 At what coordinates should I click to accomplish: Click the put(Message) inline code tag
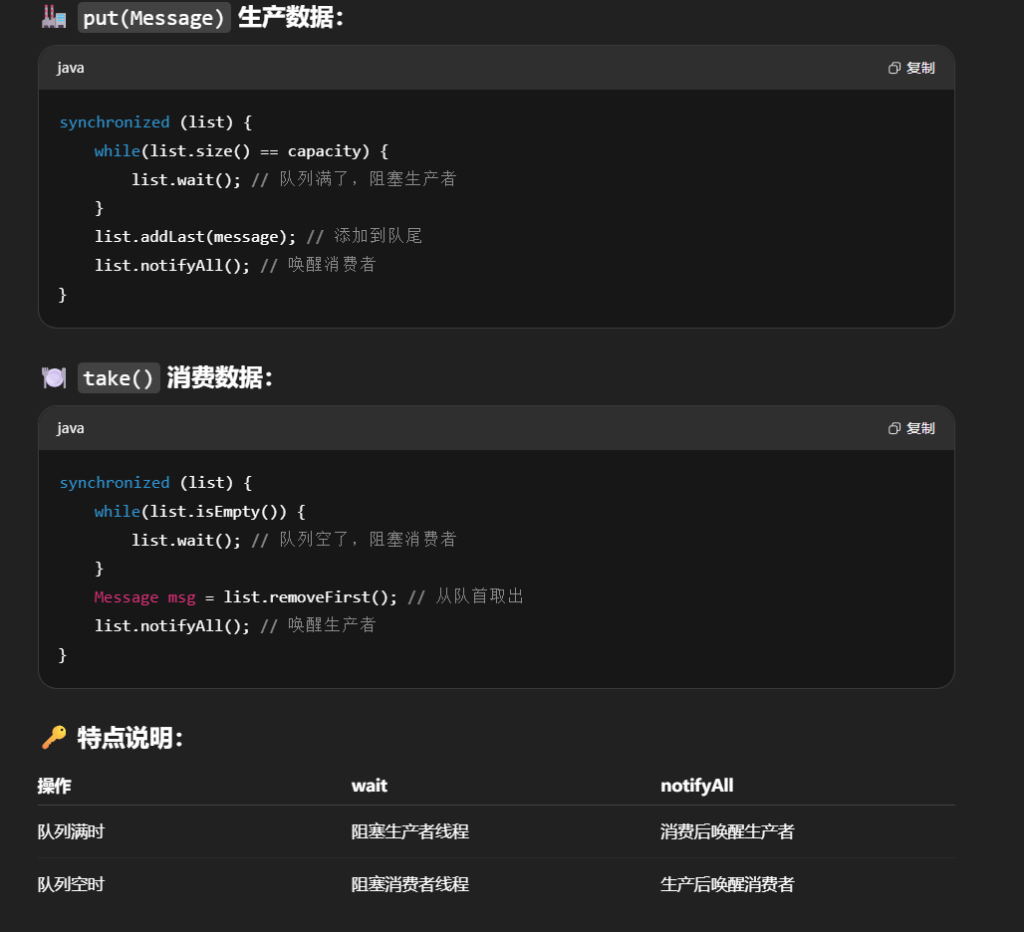tap(154, 17)
